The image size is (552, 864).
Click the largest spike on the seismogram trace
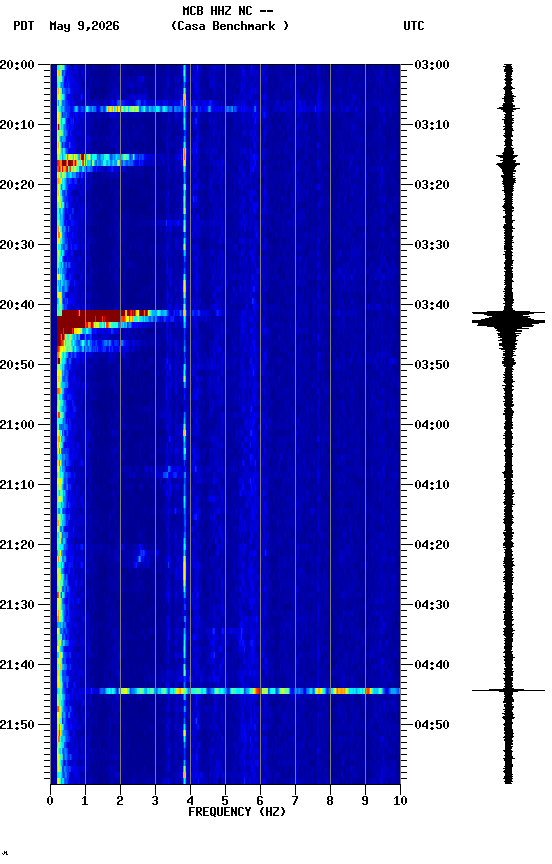coord(508,320)
